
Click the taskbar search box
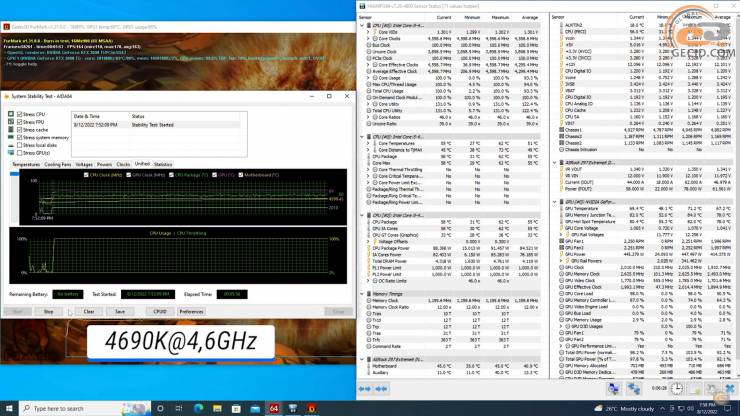[x=85, y=408]
